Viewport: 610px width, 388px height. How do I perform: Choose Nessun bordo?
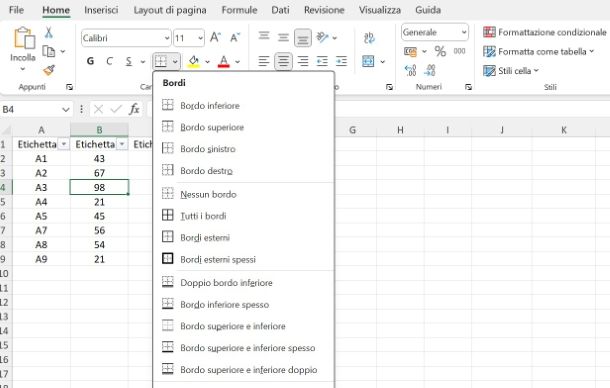coord(244,194)
